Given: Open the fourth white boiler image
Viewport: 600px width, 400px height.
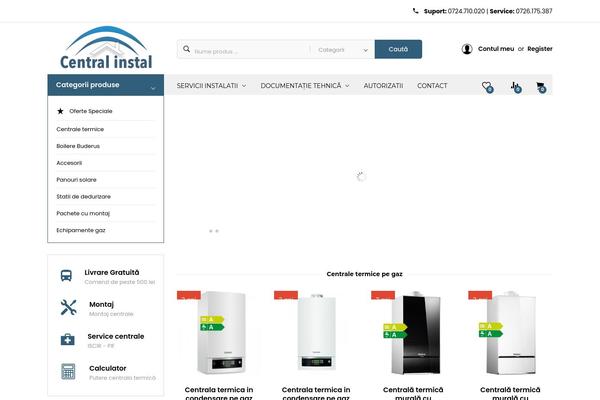Looking at the screenshot, I should (510, 332).
